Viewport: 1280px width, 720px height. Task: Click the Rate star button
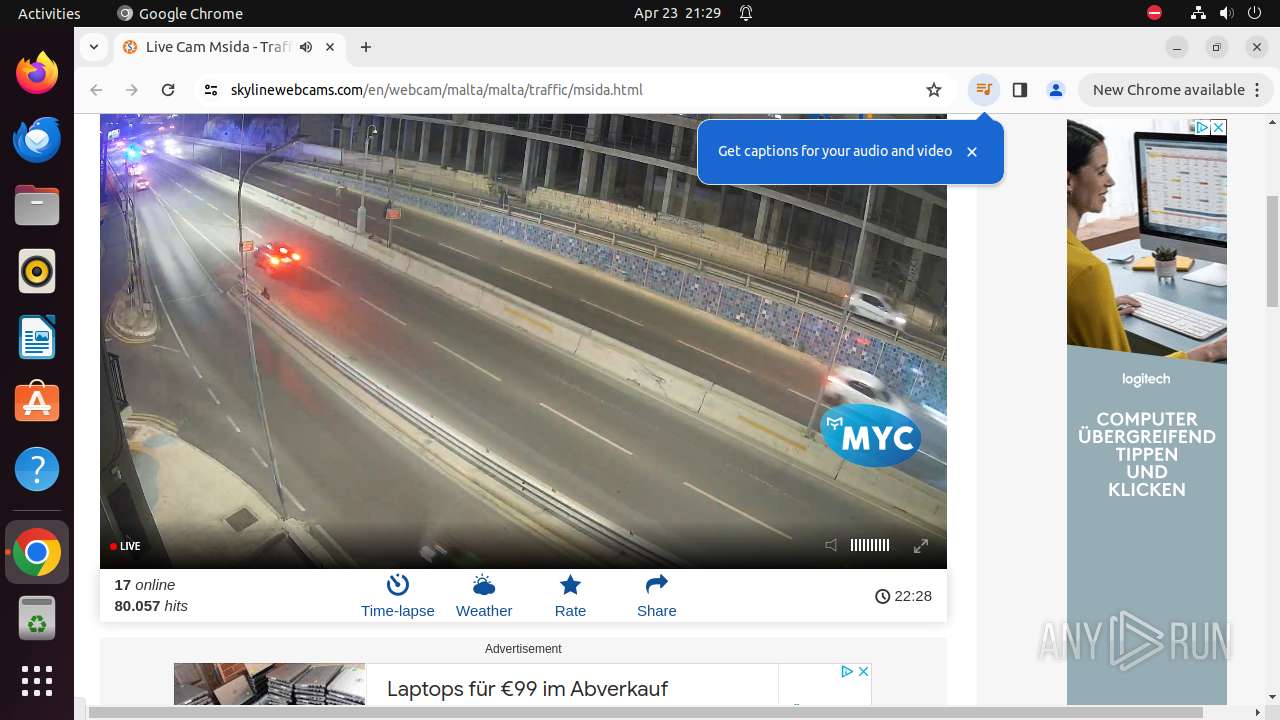click(x=570, y=596)
